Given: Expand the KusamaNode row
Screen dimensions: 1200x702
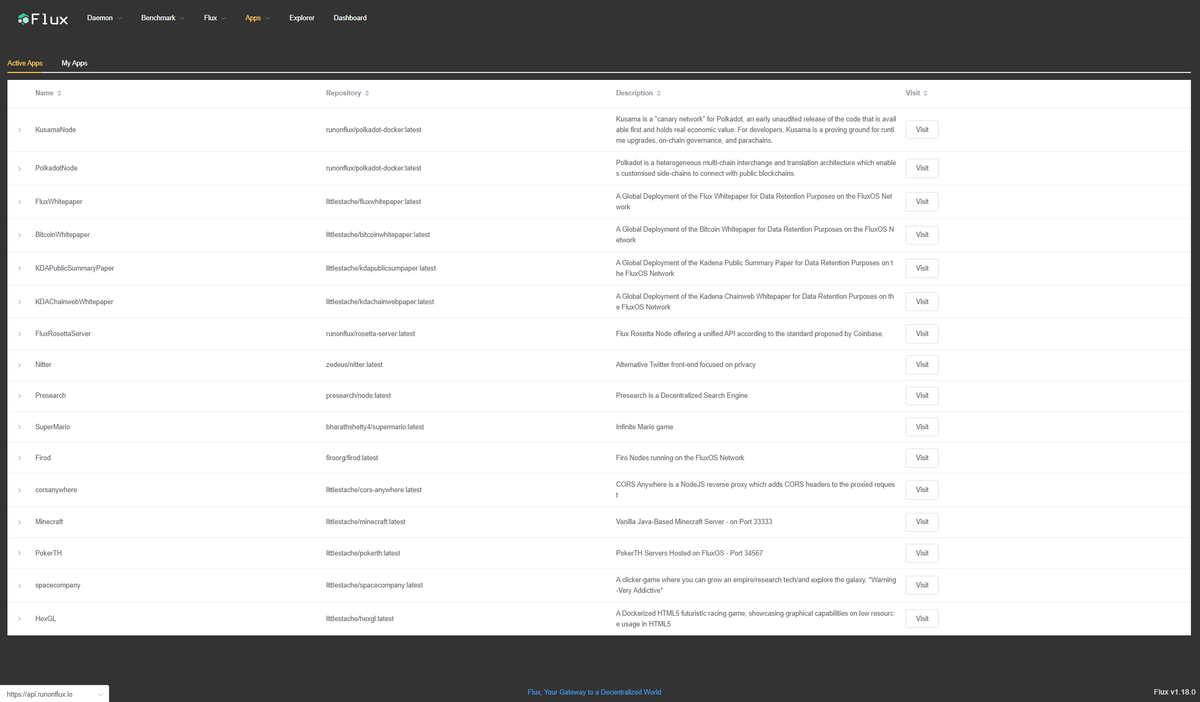Looking at the screenshot, I should tap(19, 130).
